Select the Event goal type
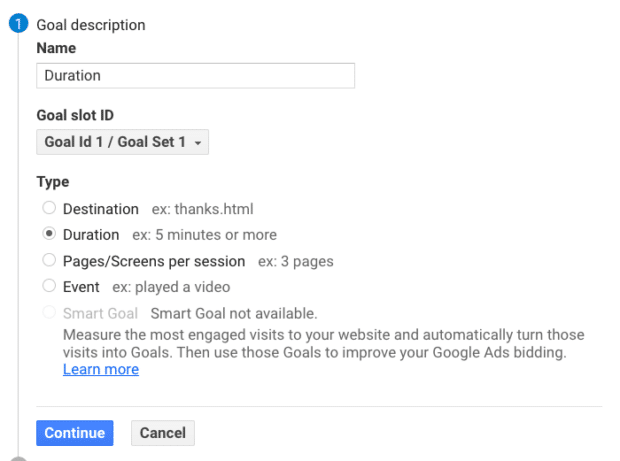This screenshot has width=620, height=461. [x=48, y=287]
